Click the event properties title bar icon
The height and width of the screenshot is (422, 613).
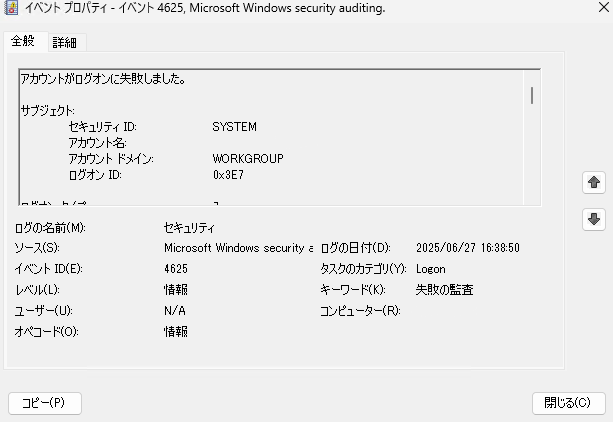click(x=12, y=8)
